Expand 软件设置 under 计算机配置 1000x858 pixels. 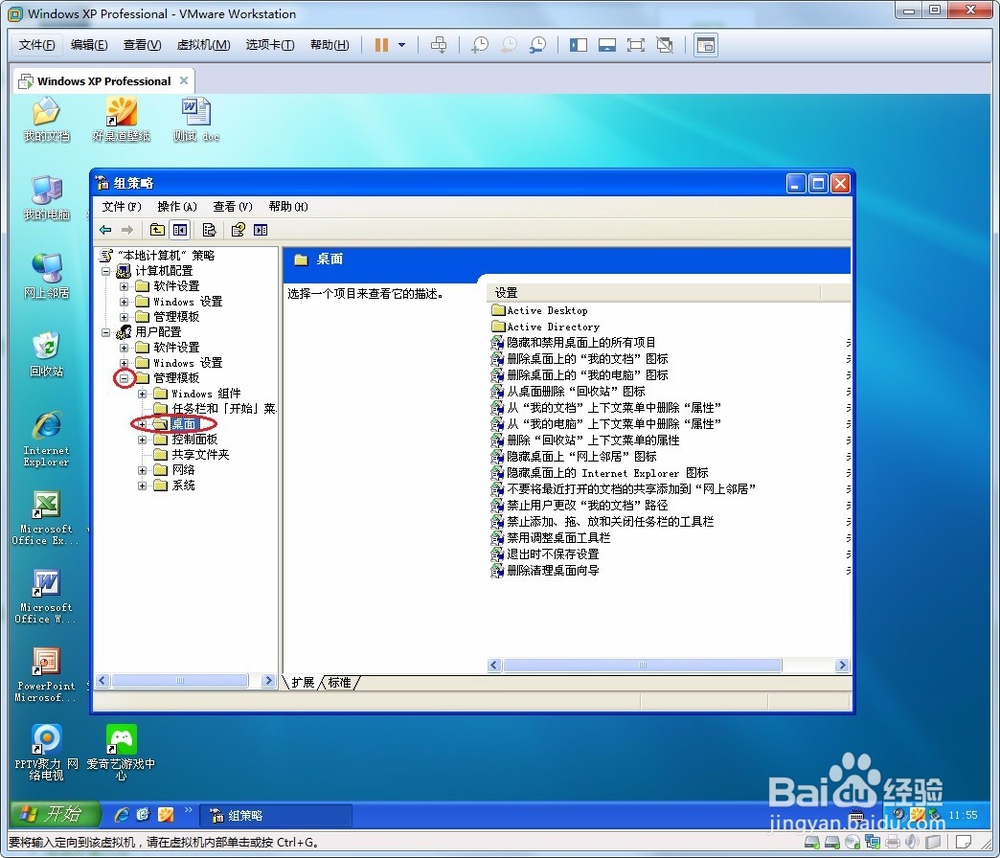point(124,286)
